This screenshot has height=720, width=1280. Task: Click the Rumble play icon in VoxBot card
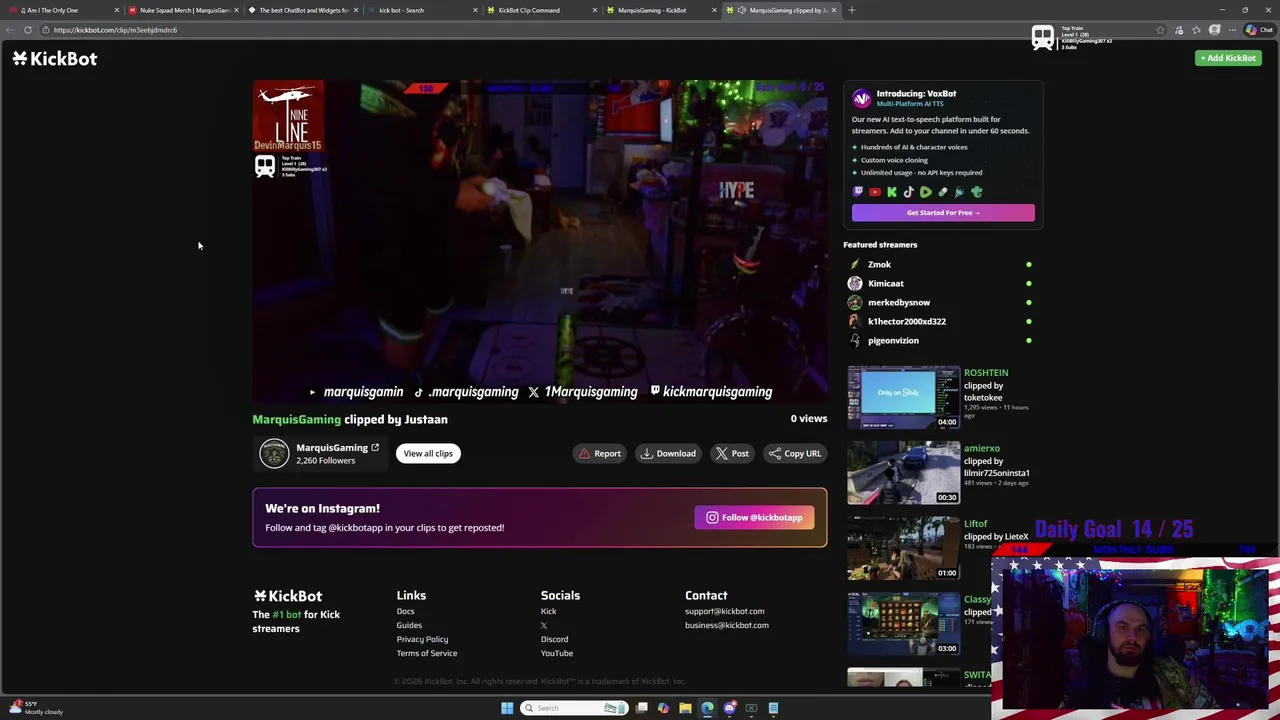926,192
